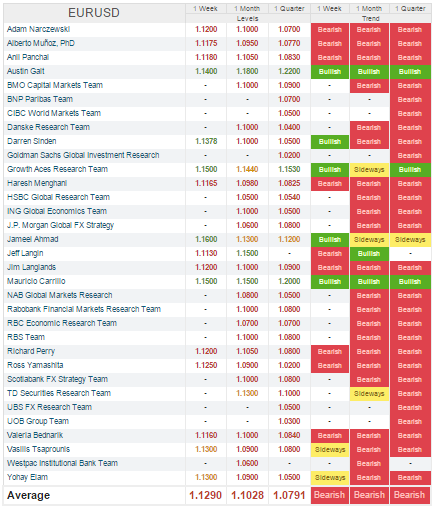Open the Westpac Institutional Bank Team link
Image resolution: width=434 pixels, height=506 pixels.
click(62, 463)
